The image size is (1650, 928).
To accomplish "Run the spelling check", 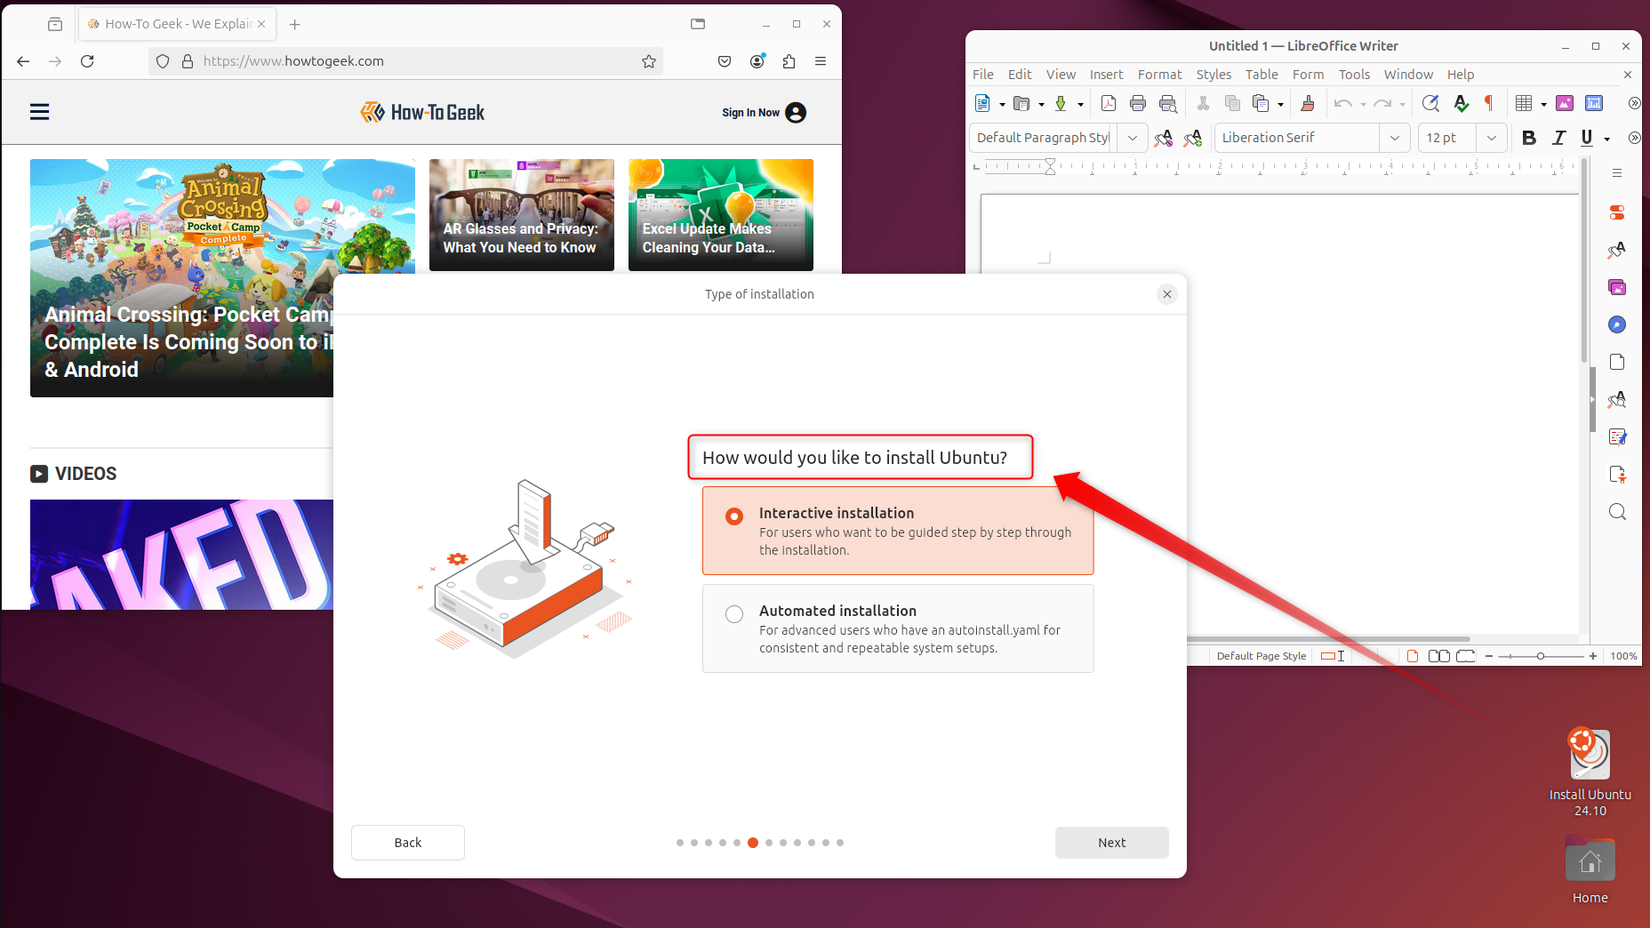I will (x=1460, y=103).
